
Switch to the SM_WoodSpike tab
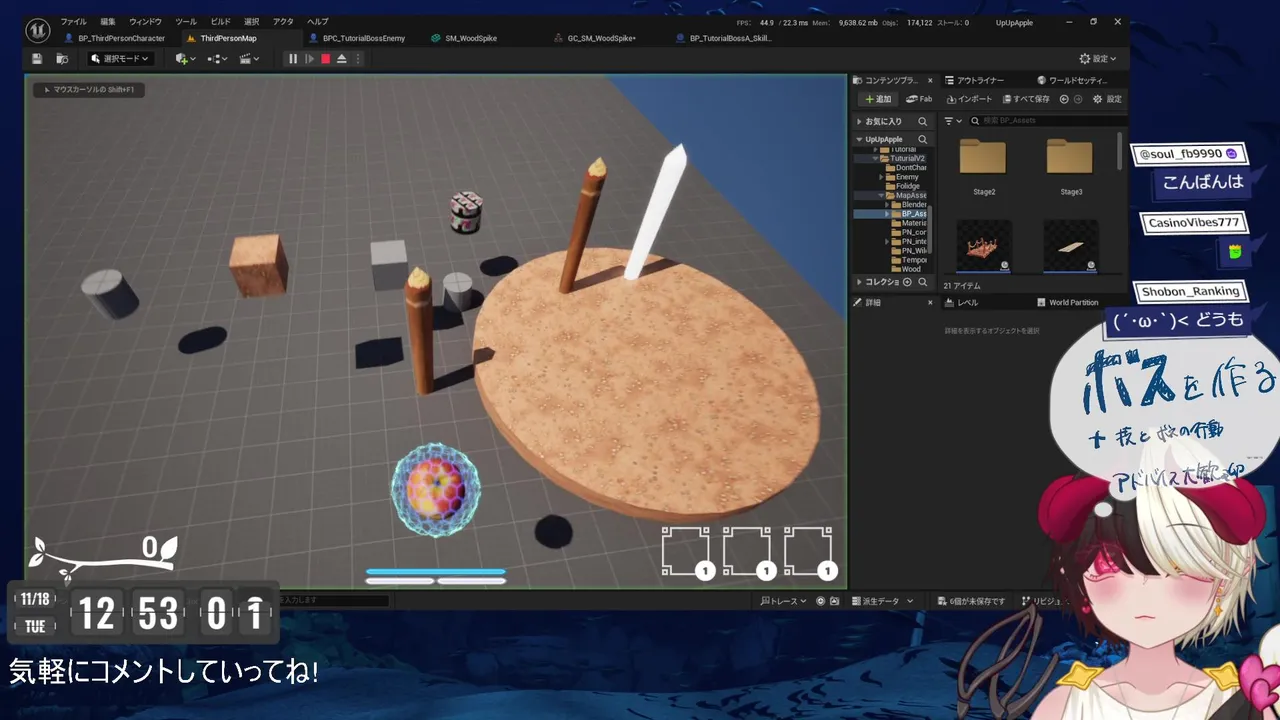click(464, 38)
